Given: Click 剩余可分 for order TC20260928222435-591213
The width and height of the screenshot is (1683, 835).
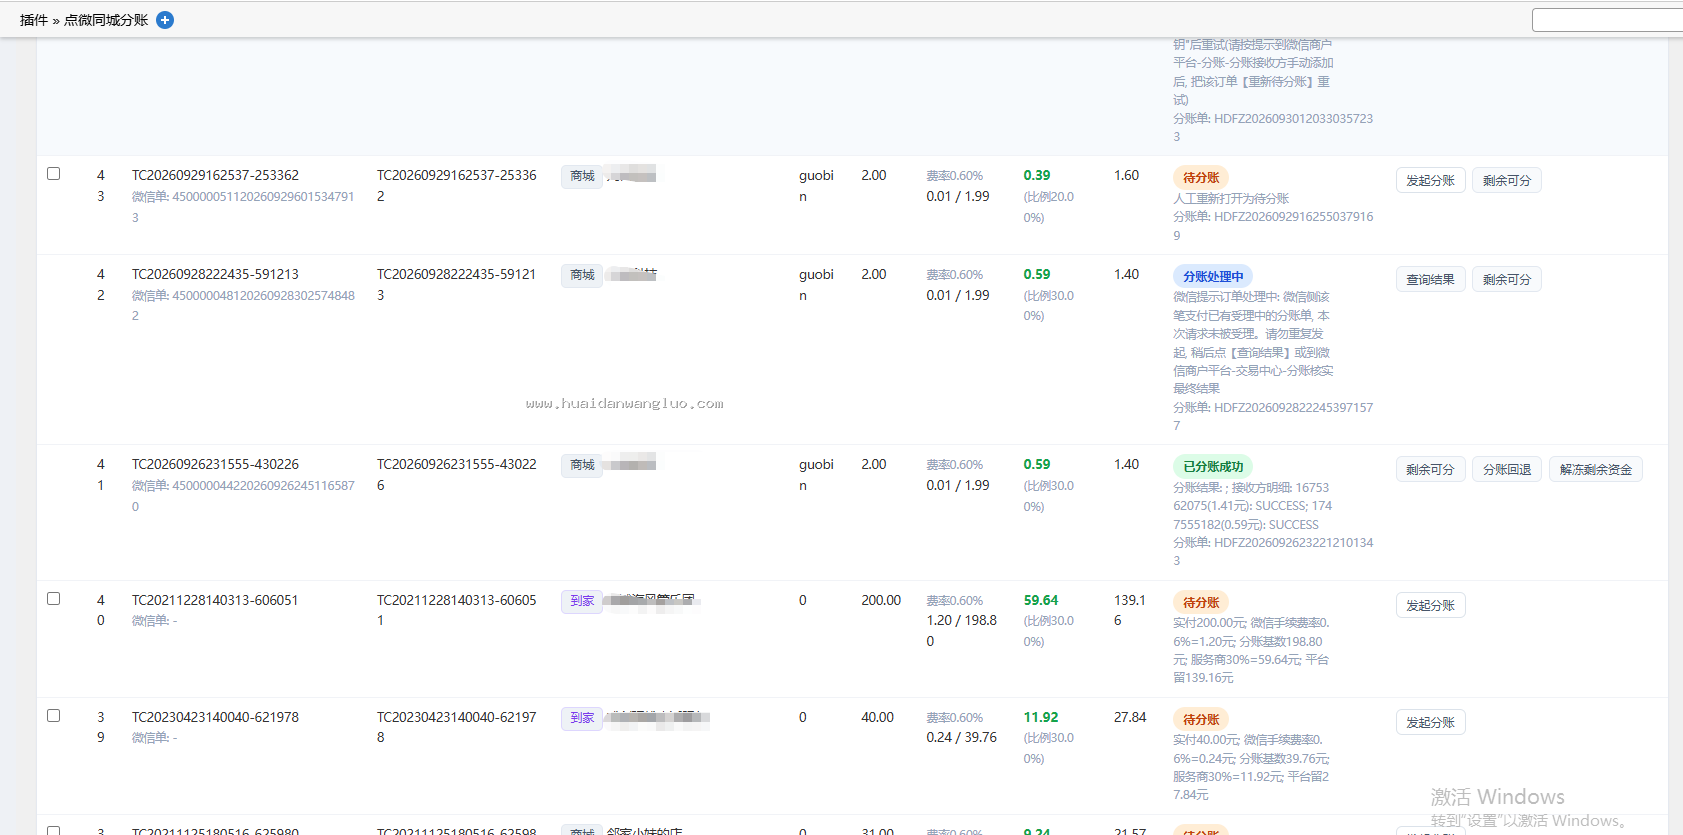Looking at the screenshot, I should tap(1507, 280).
